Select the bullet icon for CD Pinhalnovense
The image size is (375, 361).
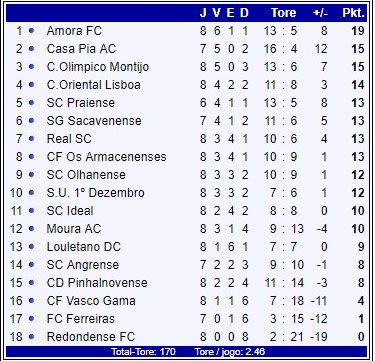pyautogui.click(x=31, y=283)
